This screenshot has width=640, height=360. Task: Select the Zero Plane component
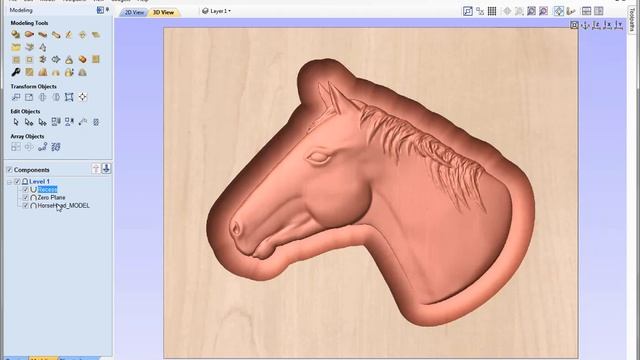[51, 198]
